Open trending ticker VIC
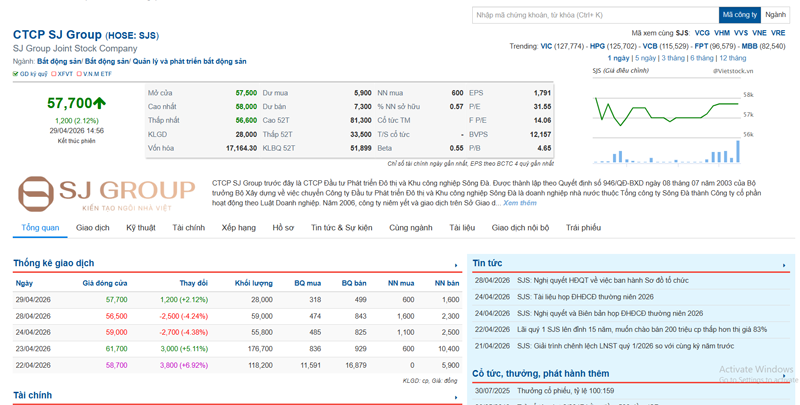This screenshot has width=800, height=405. [546, 46]
